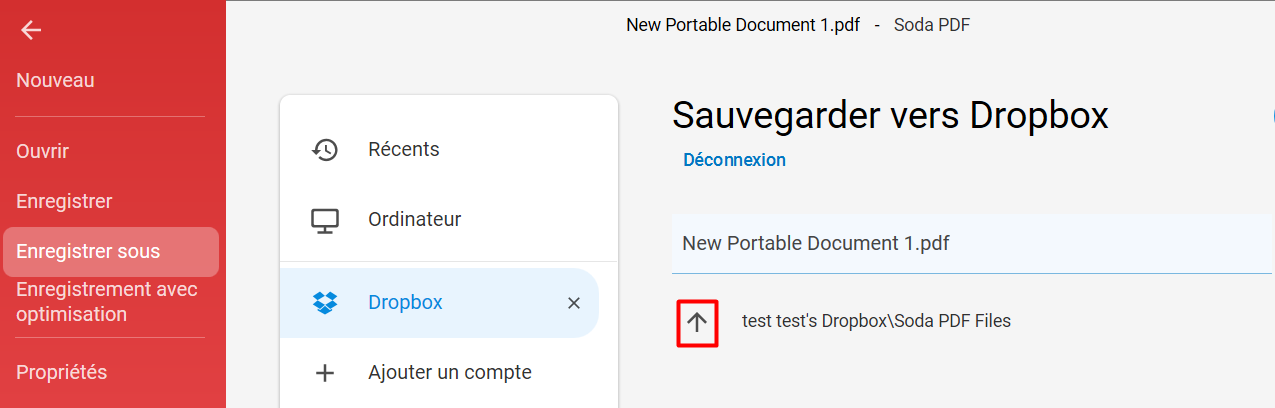Viewport: 1275px width, 408px height.
Task: Click the Déconnexion link
Action: (734, 160)
